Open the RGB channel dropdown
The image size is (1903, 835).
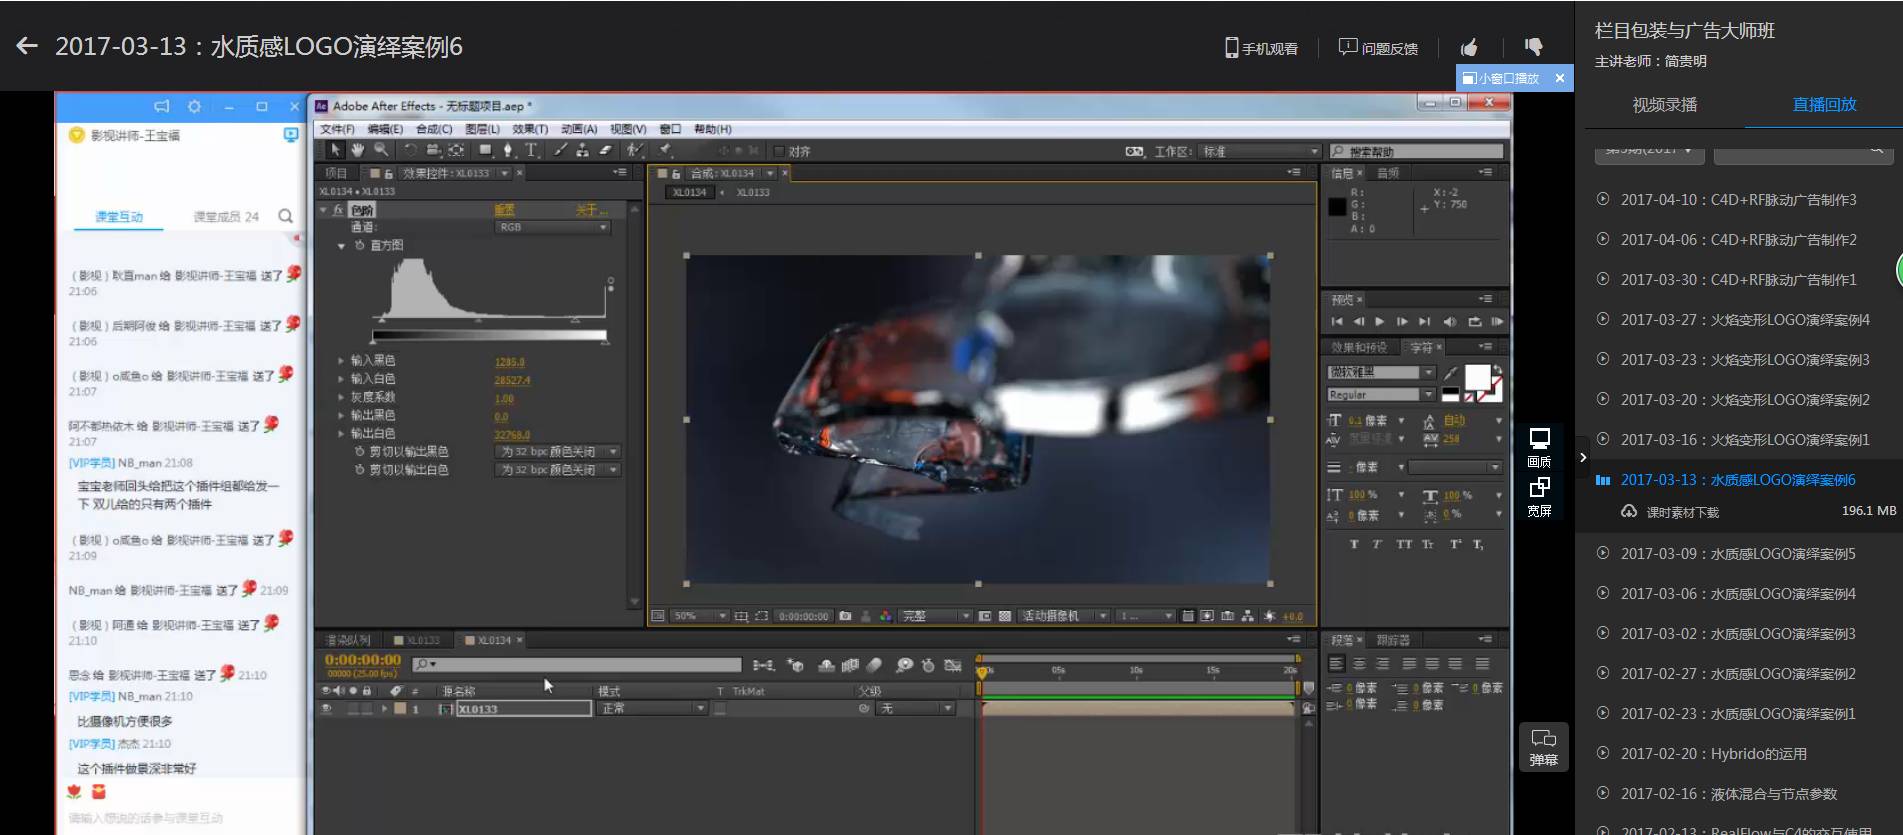coord(552,227)
